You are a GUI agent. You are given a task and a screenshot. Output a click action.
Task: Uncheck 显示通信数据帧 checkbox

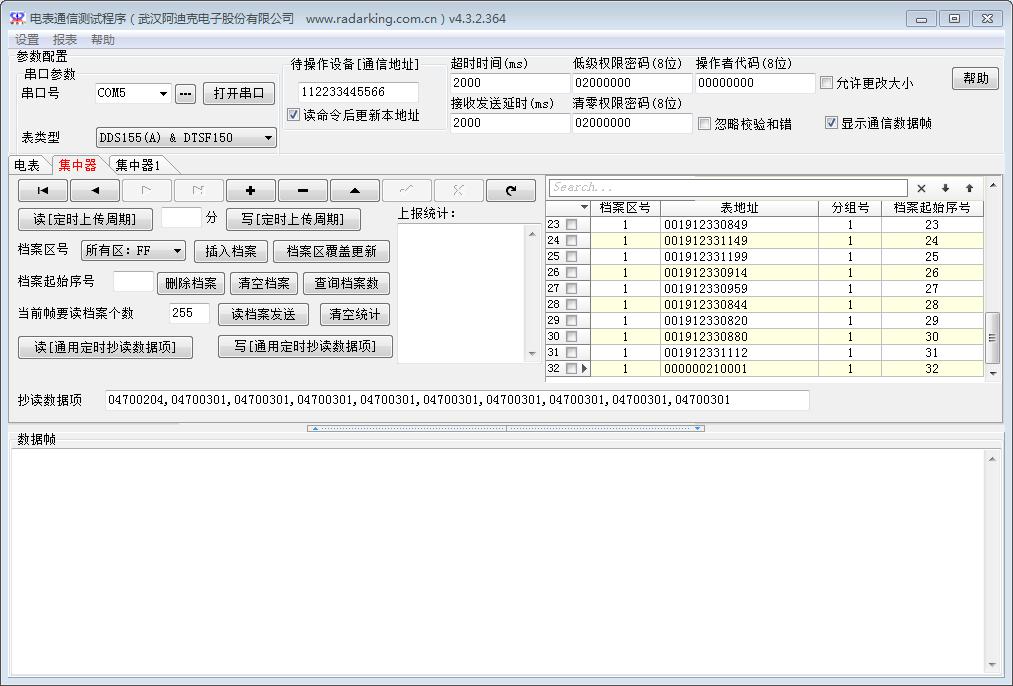coord(831,123)
